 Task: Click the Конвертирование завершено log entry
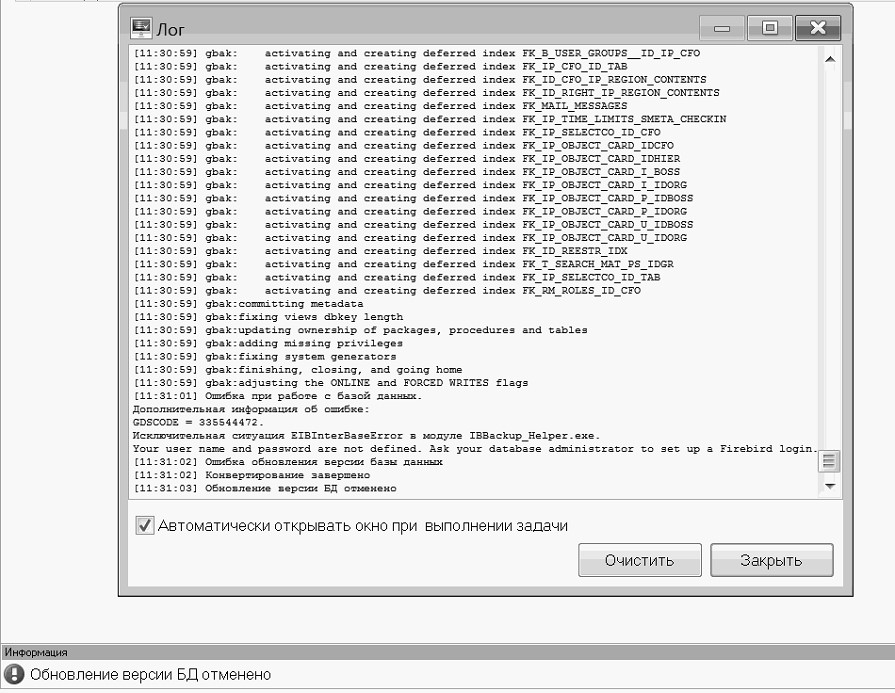point(287,475)
